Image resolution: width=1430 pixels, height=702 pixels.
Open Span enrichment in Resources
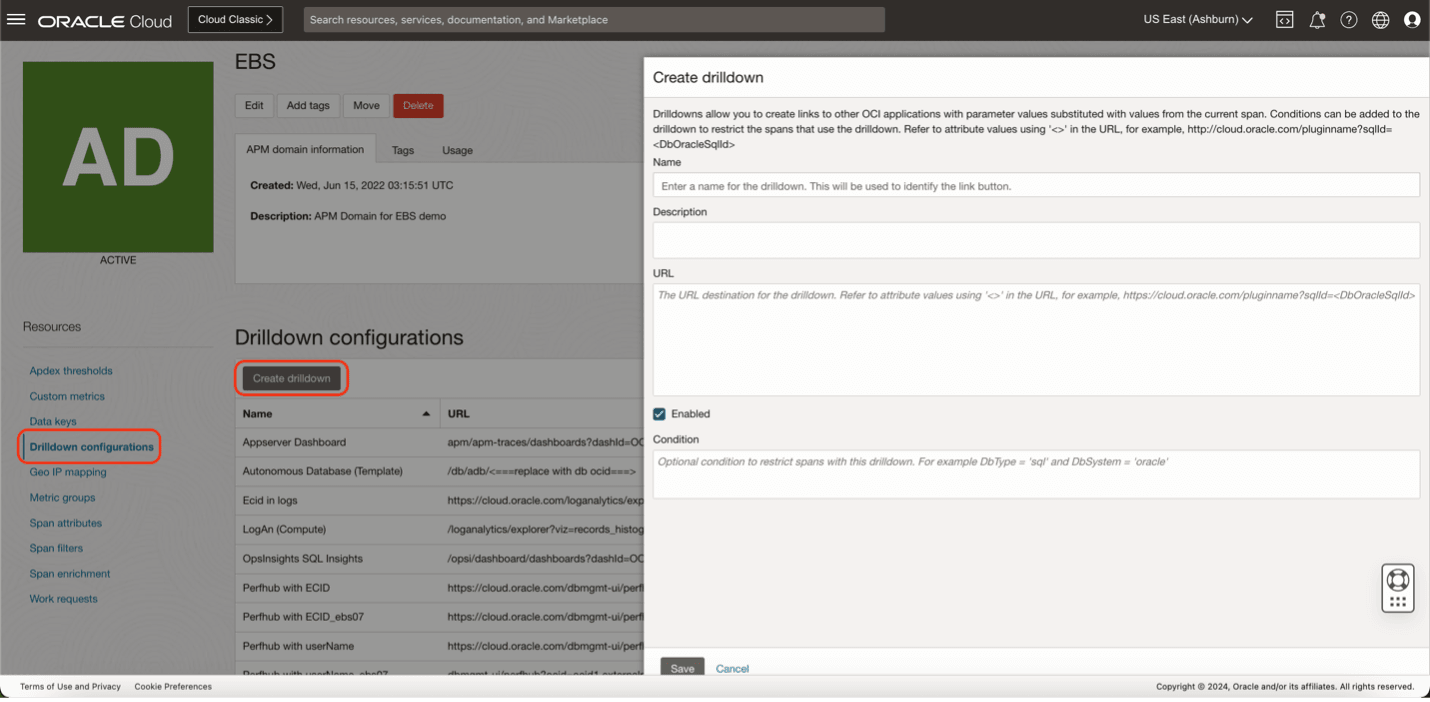70,574
